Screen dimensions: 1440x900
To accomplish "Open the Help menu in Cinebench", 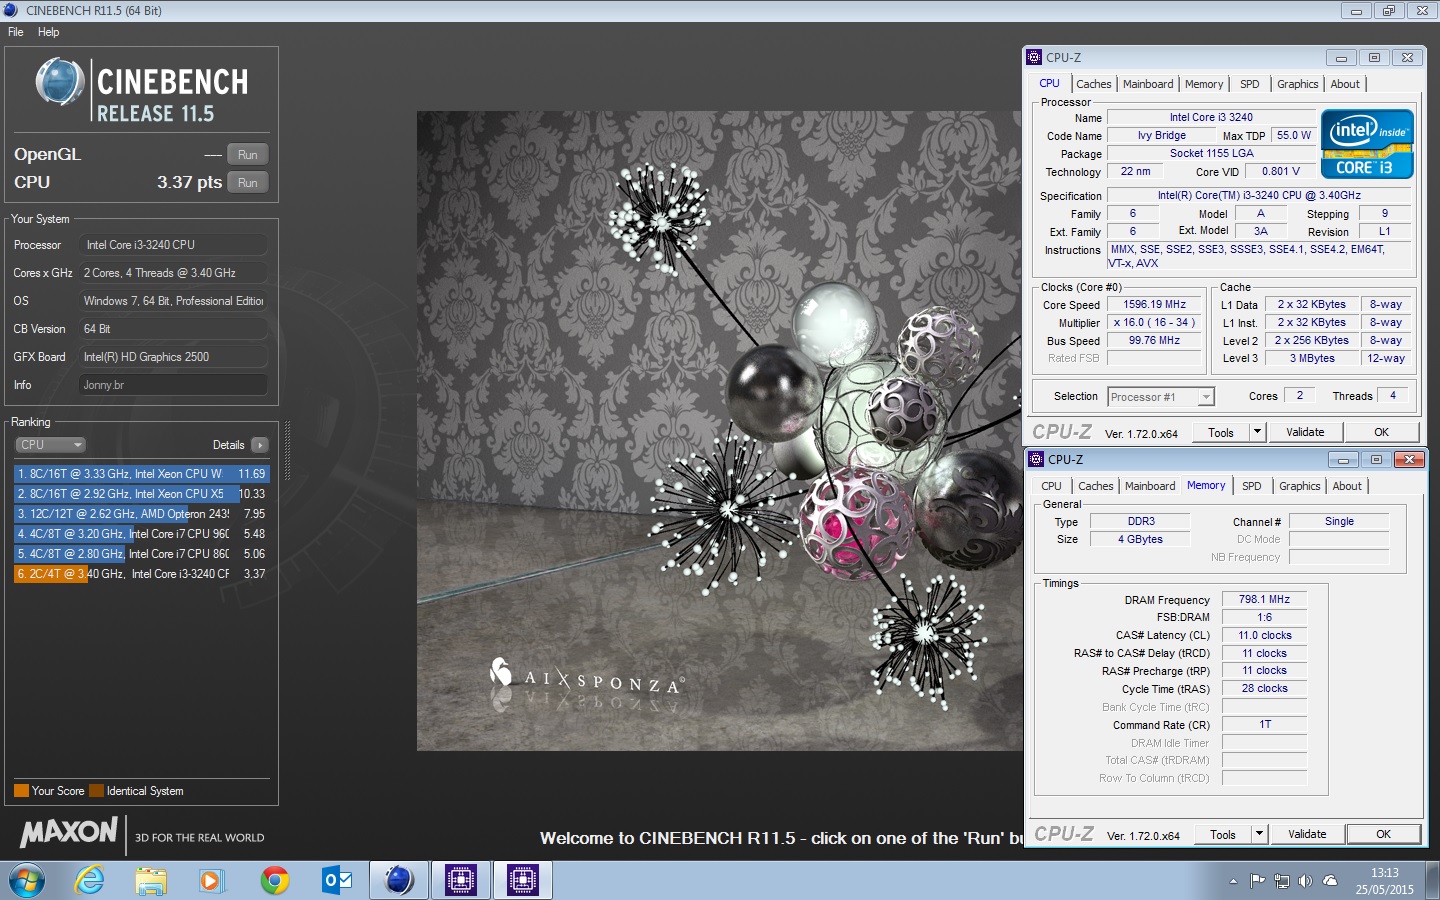I will (x=48, y=32).
